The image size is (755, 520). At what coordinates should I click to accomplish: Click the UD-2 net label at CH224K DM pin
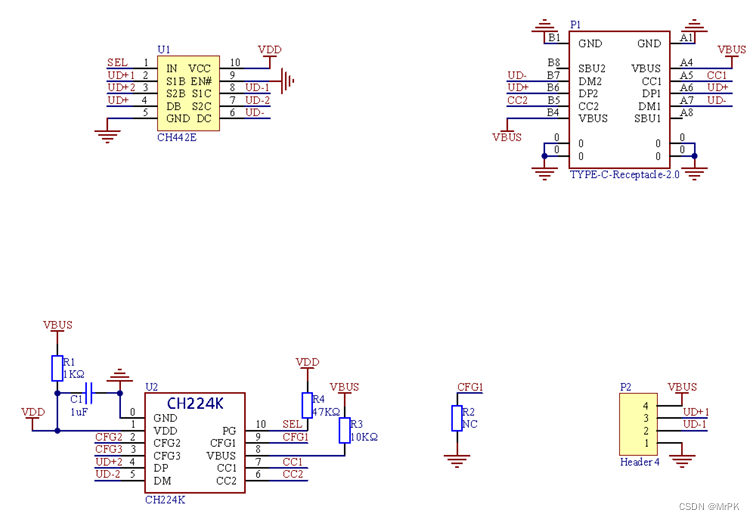[108, 474]
